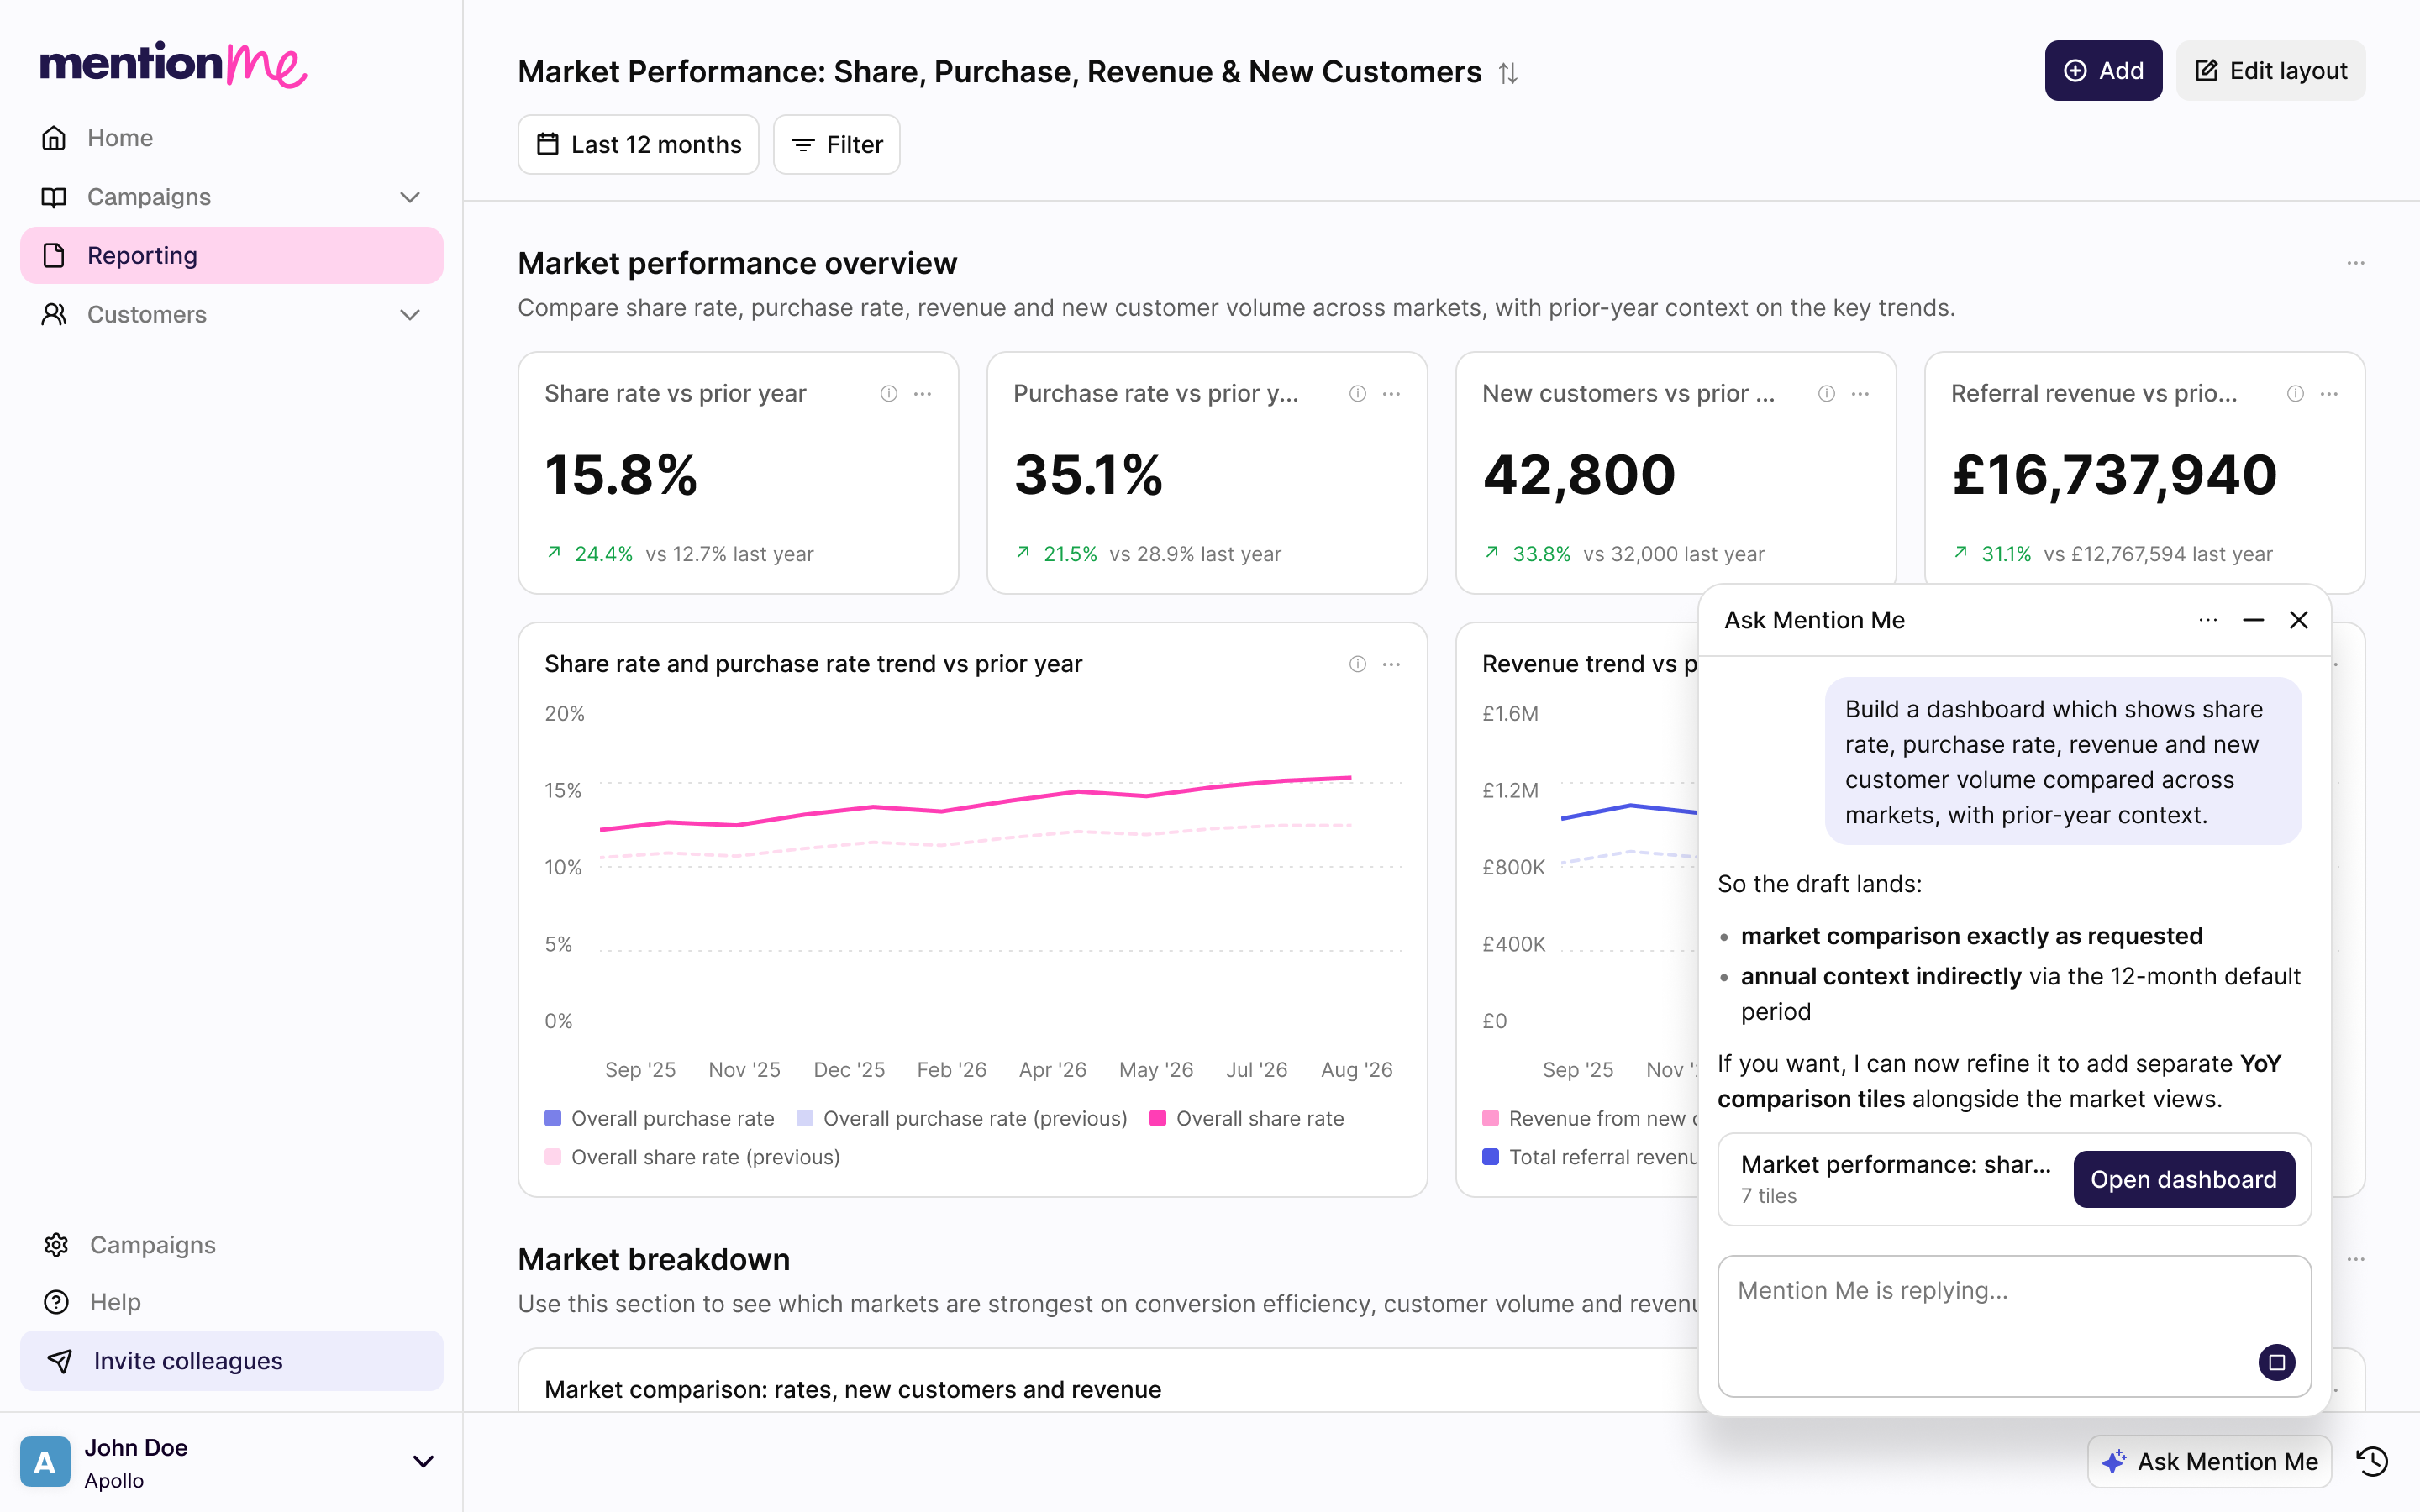Open Campaigns in top sidebar navigation

[232, 197]
